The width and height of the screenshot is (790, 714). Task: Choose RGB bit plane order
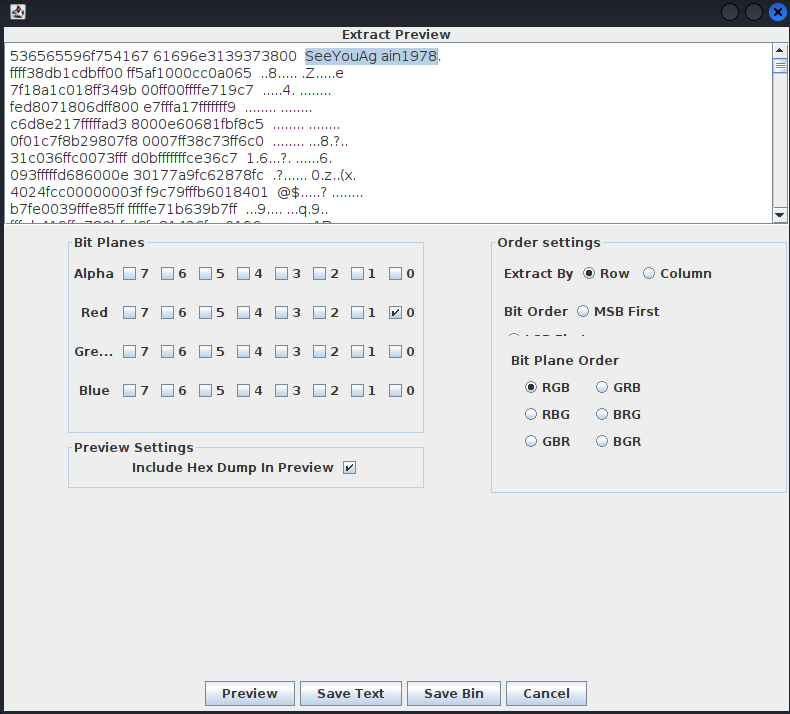tap(531, 387)
